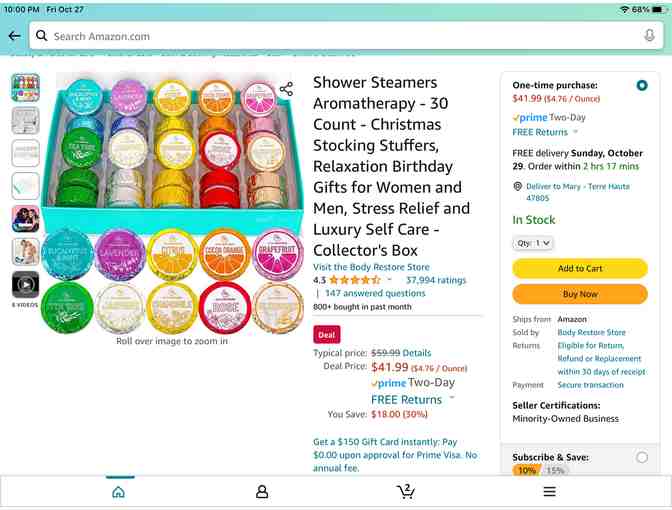Click the share icon on product image
This screenshot has height=510, width=672.
coord(286,89)
